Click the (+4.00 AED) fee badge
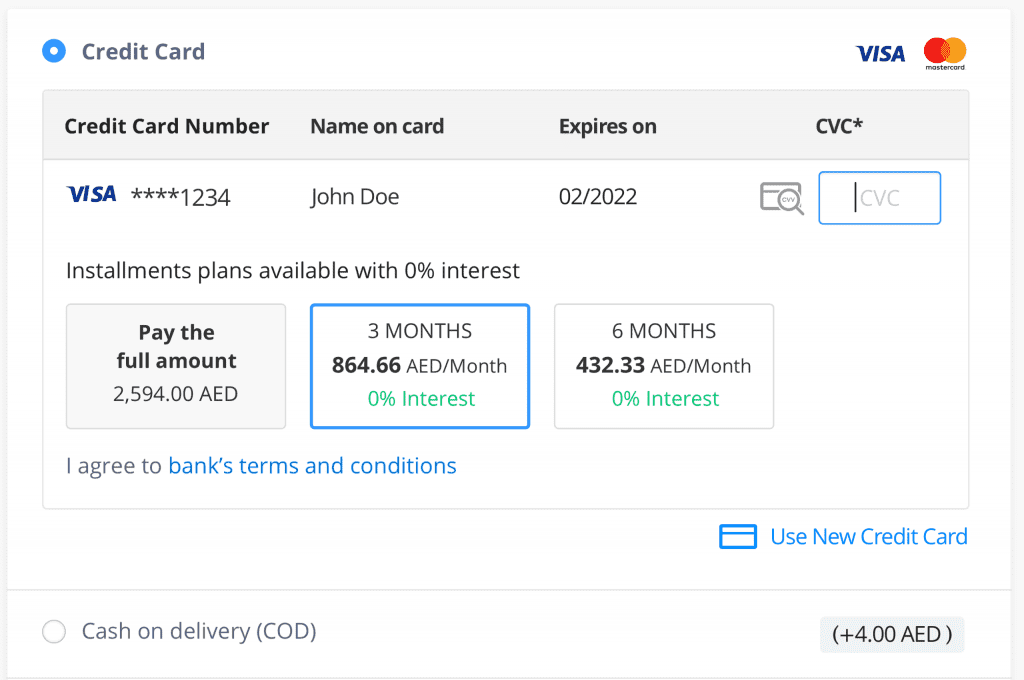This screenshot has height=680, width=1024. (892, 634)
